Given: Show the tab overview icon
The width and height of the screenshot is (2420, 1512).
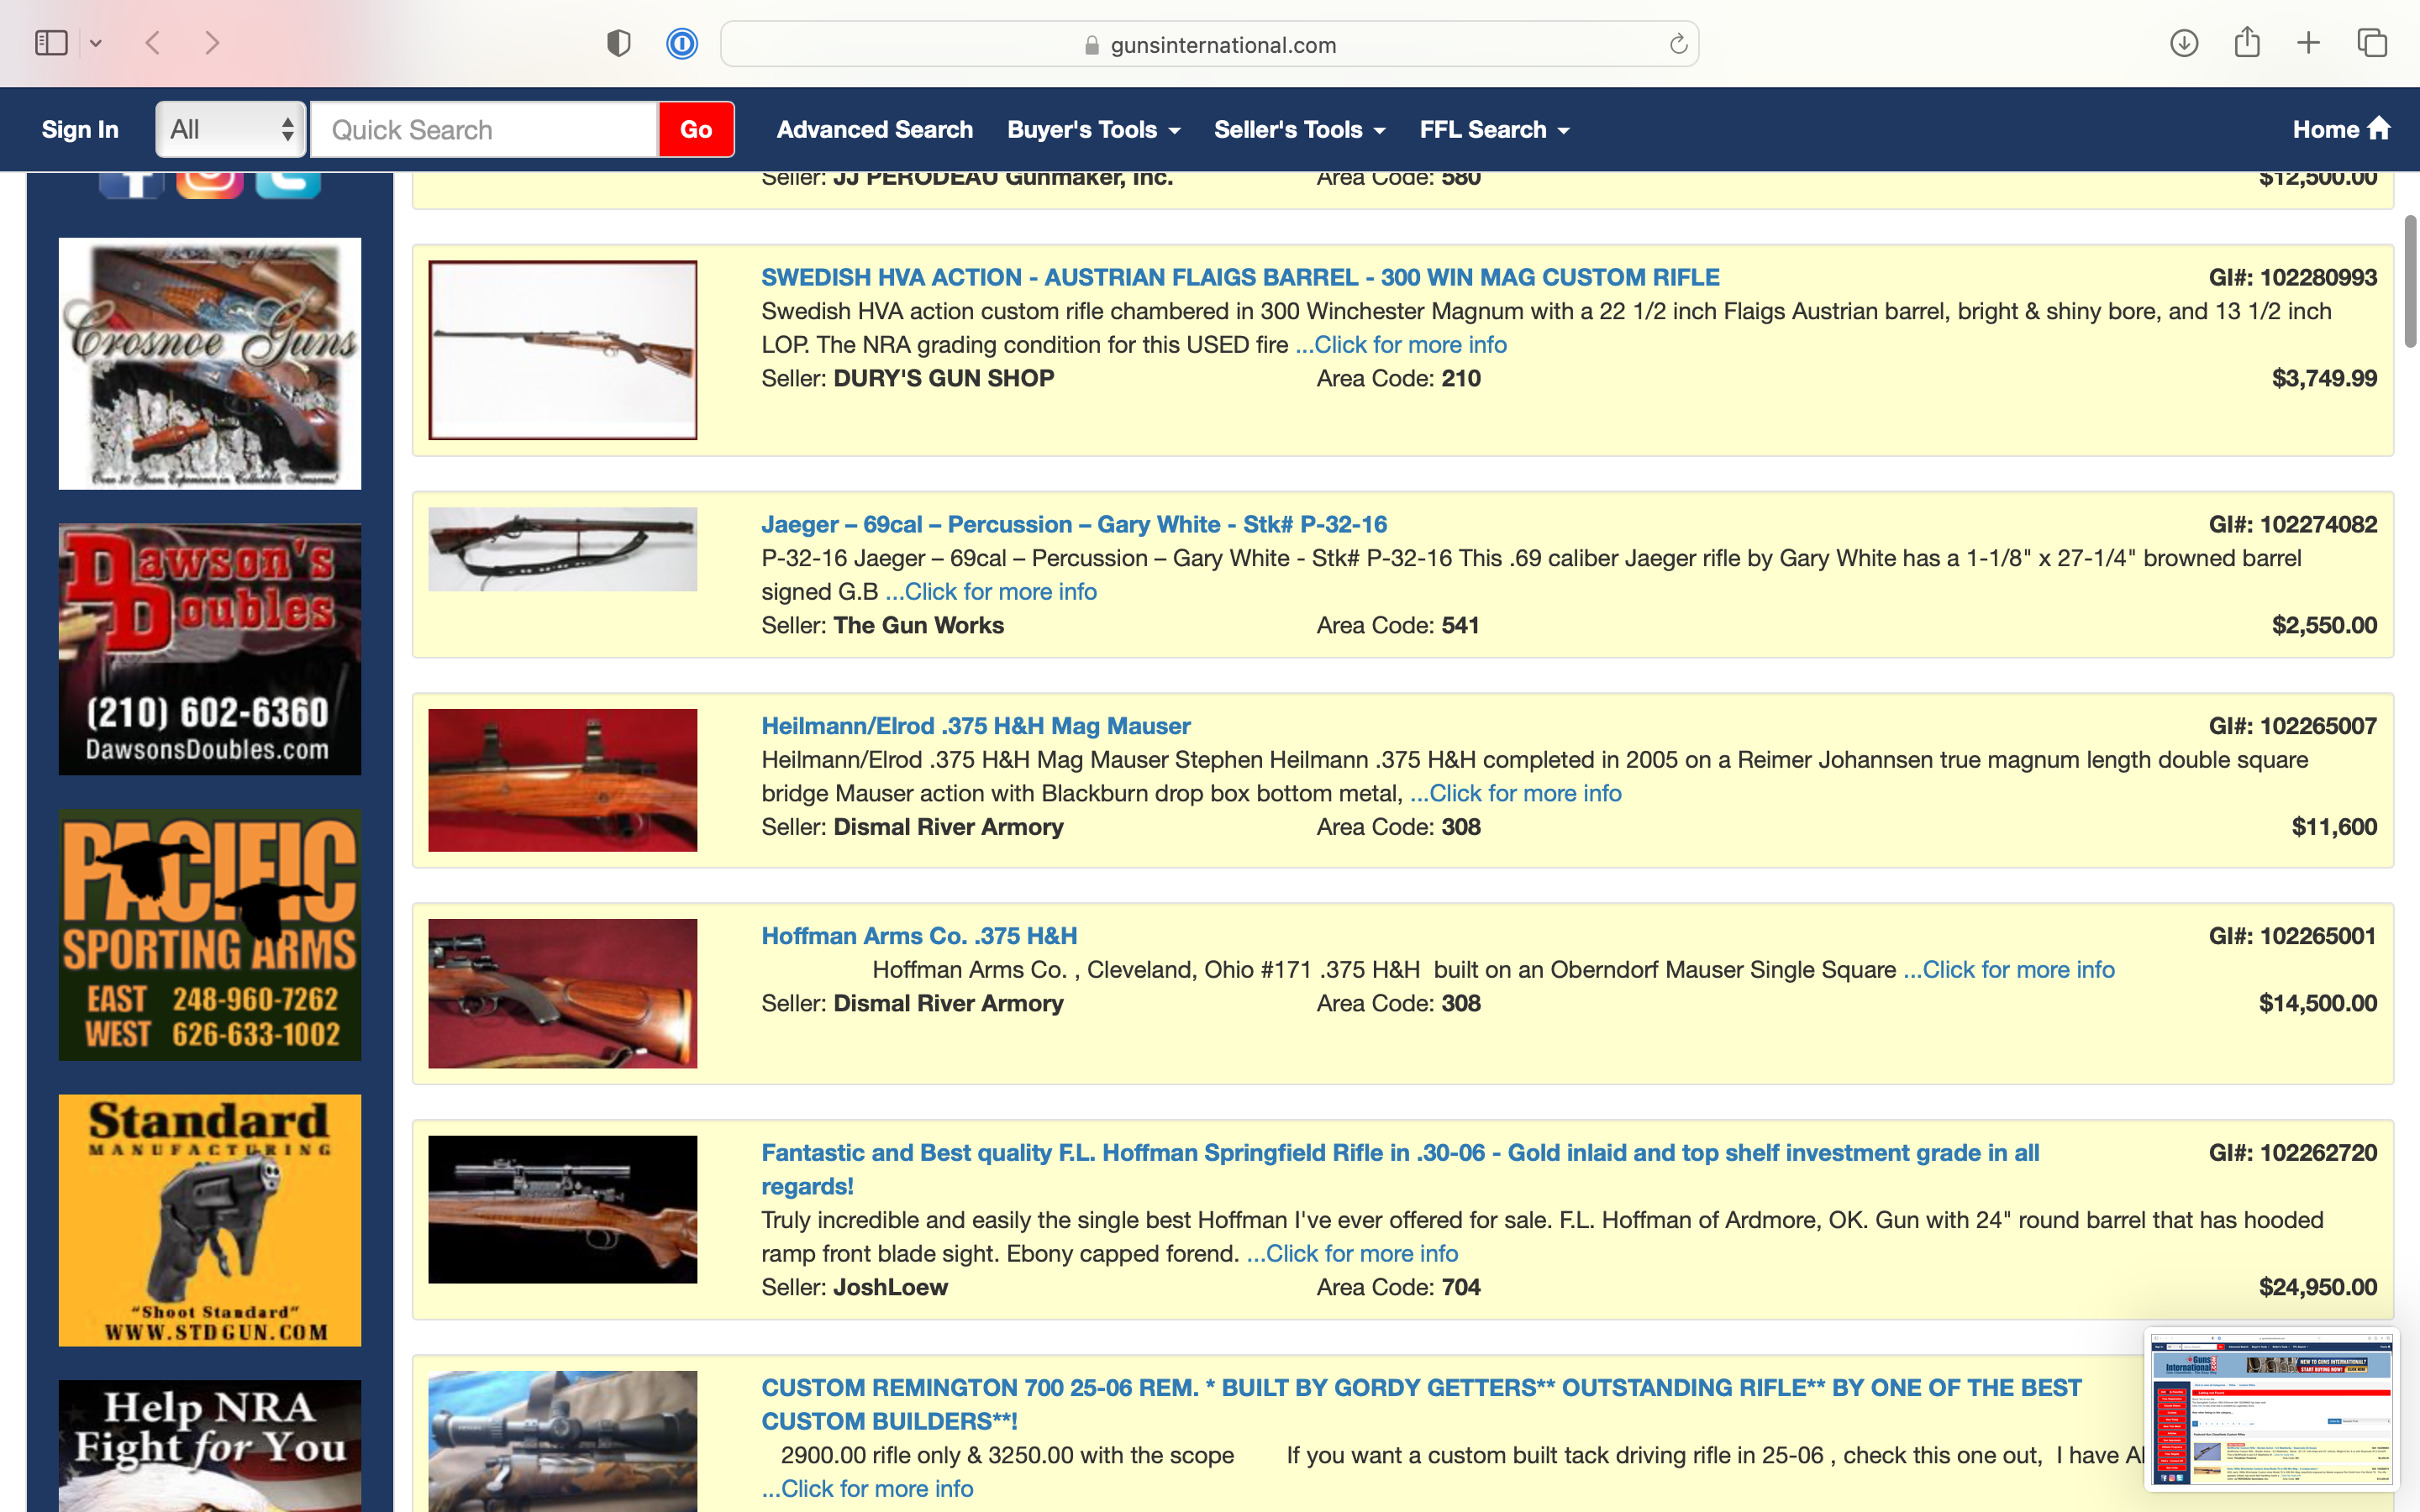Looking at the screenshot, I should pos(2372,43).
